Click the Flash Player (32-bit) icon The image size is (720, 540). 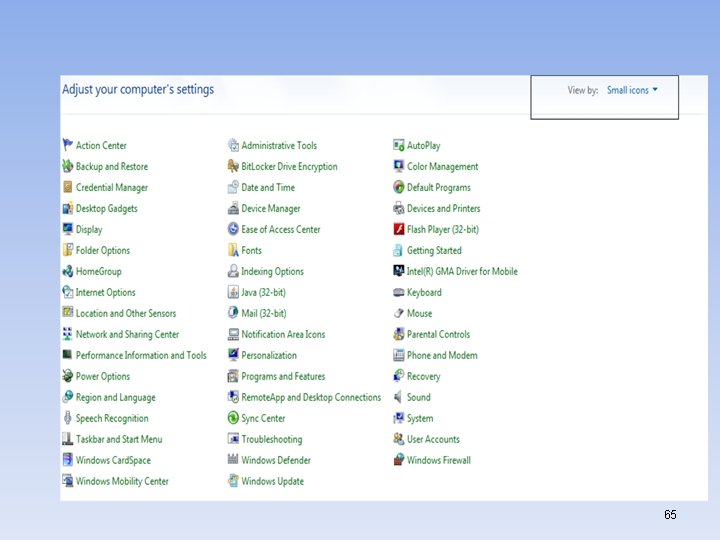coord(399,229)
